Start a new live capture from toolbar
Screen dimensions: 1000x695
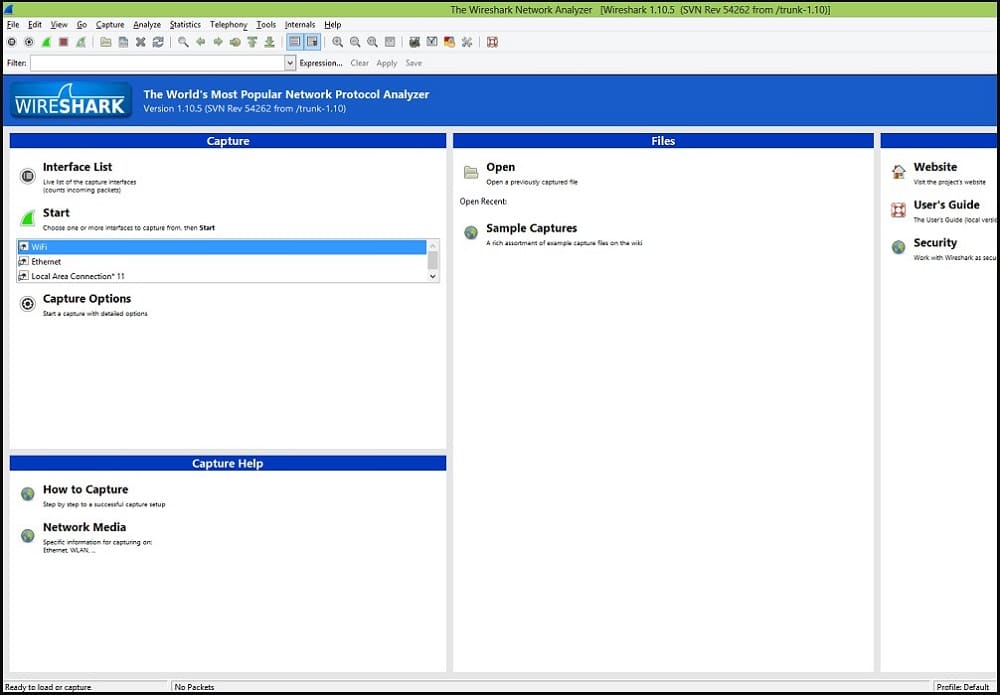pos(46,42)
